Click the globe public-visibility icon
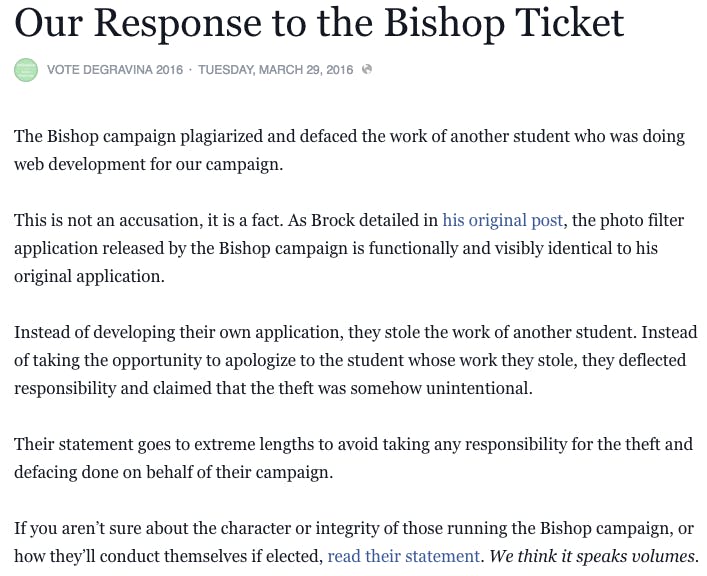This screenshot has height=576, width=707. pyautogui.click(x=367, y=69)
